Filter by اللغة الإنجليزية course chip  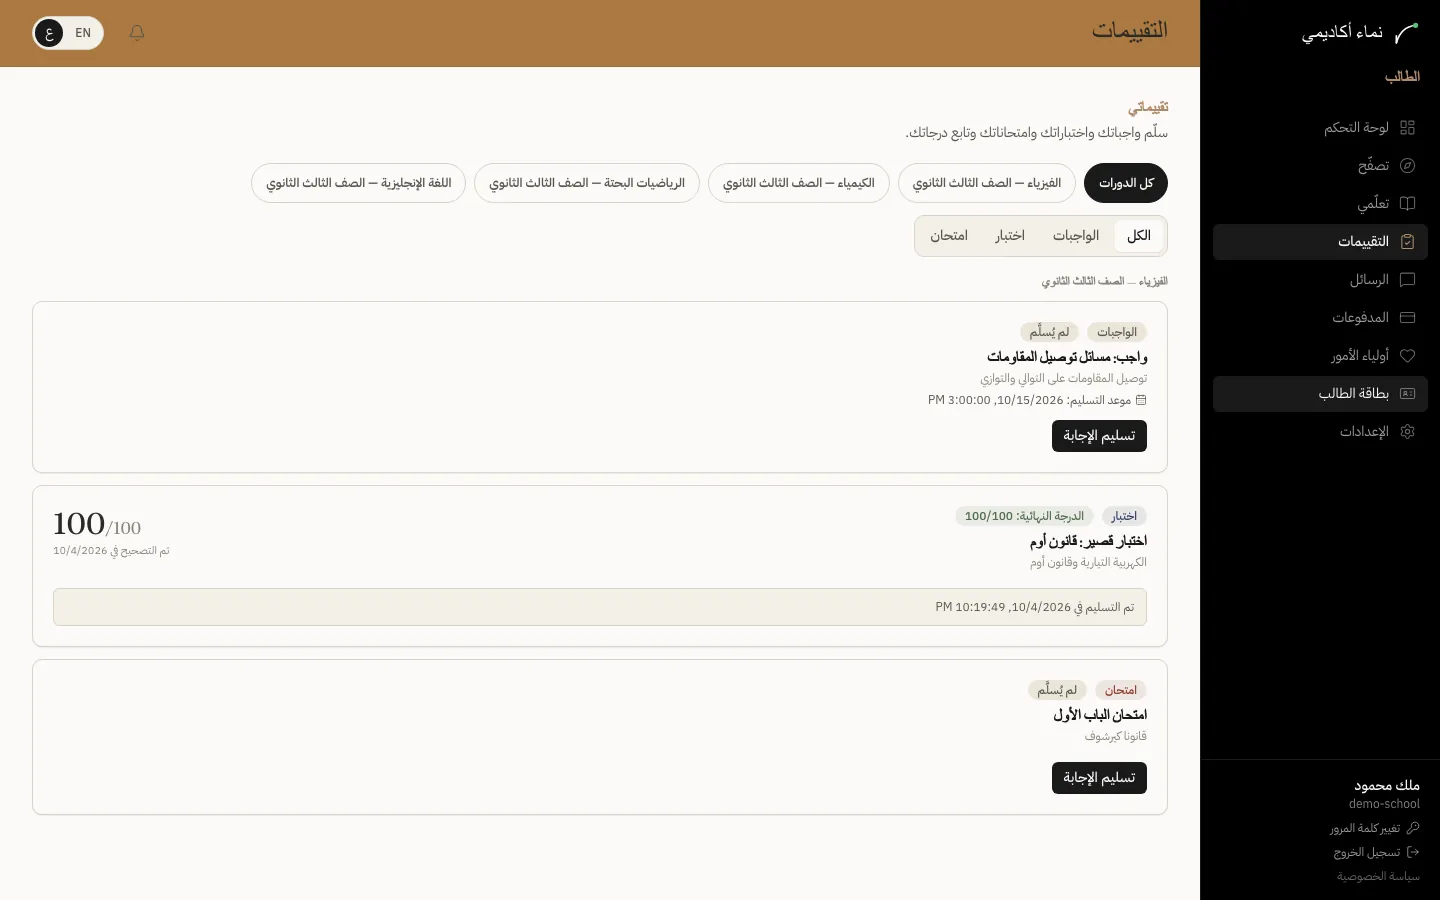click(x=358, y=183)
